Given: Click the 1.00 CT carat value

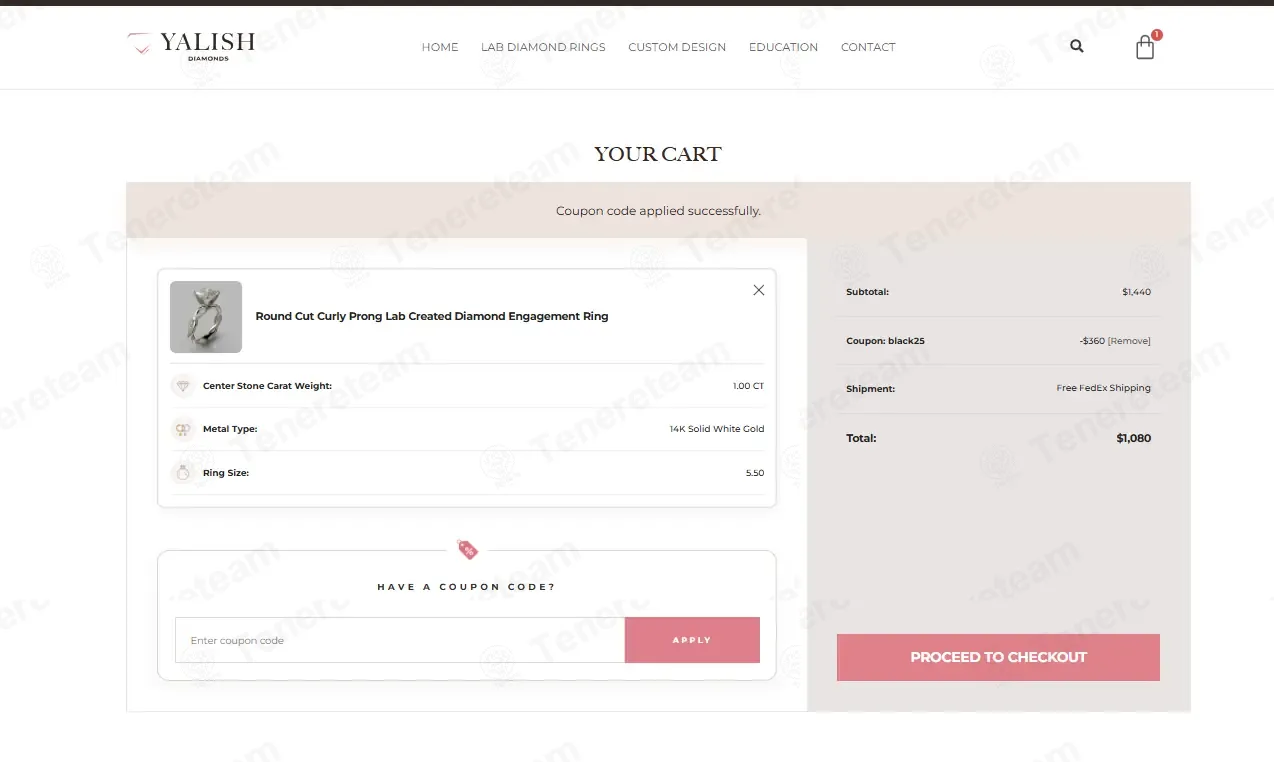Looking at the screenshot, I should (x=749, y=386).
